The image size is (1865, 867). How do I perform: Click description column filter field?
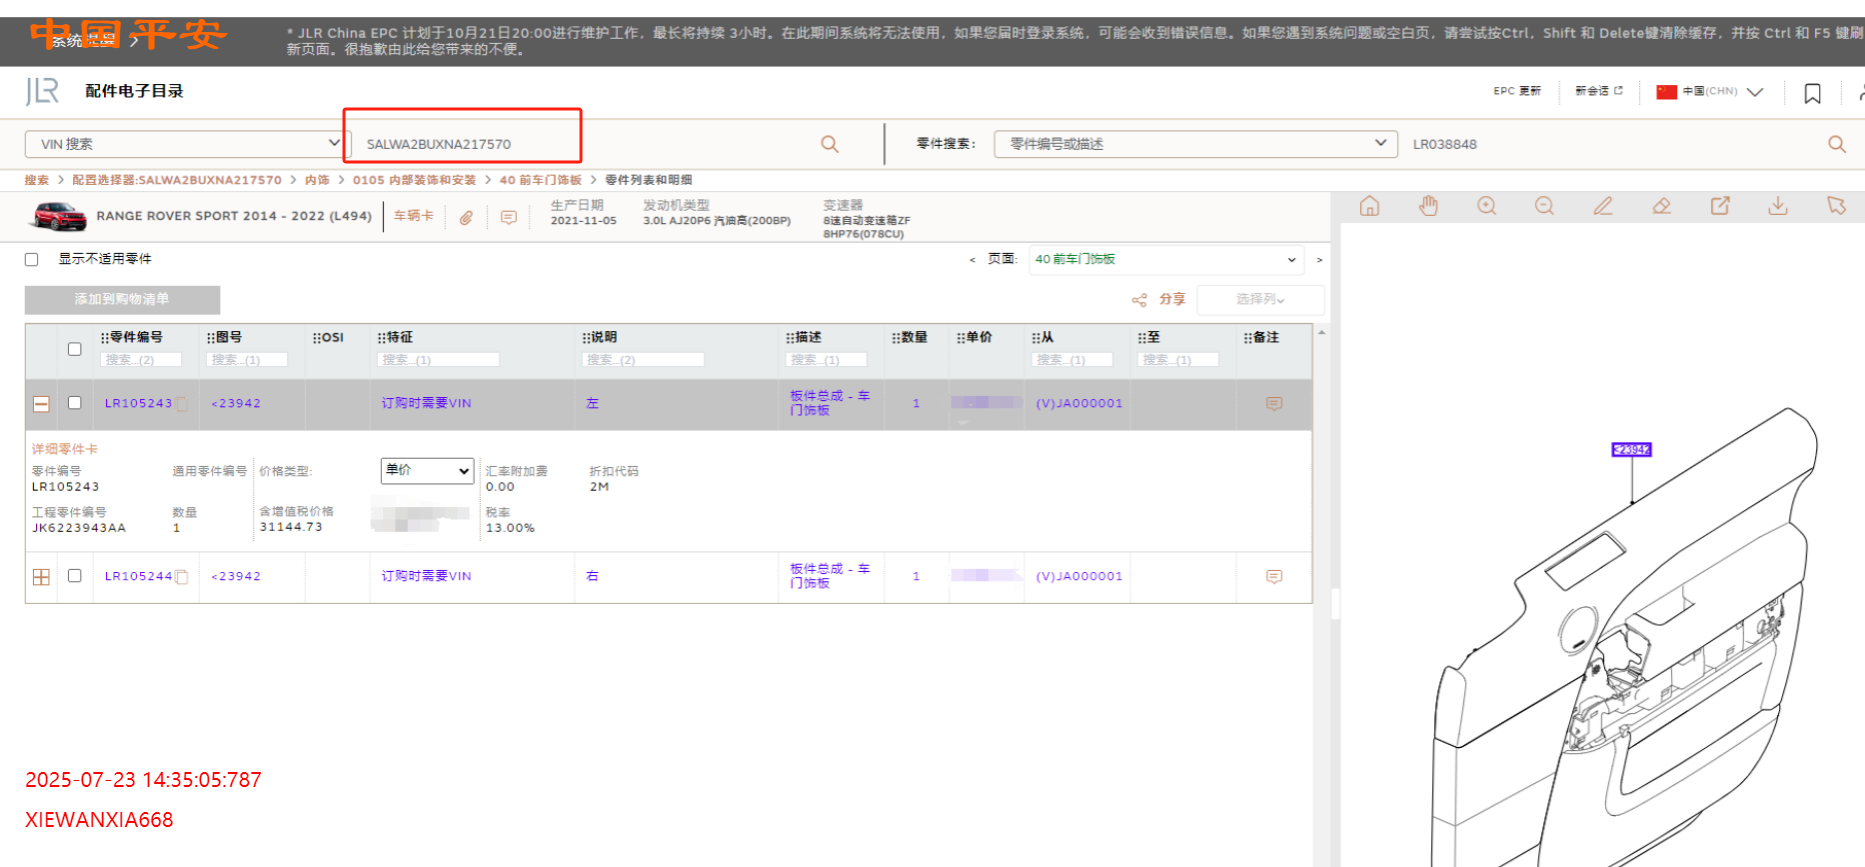pyautogui.click(x=827, y=360)
